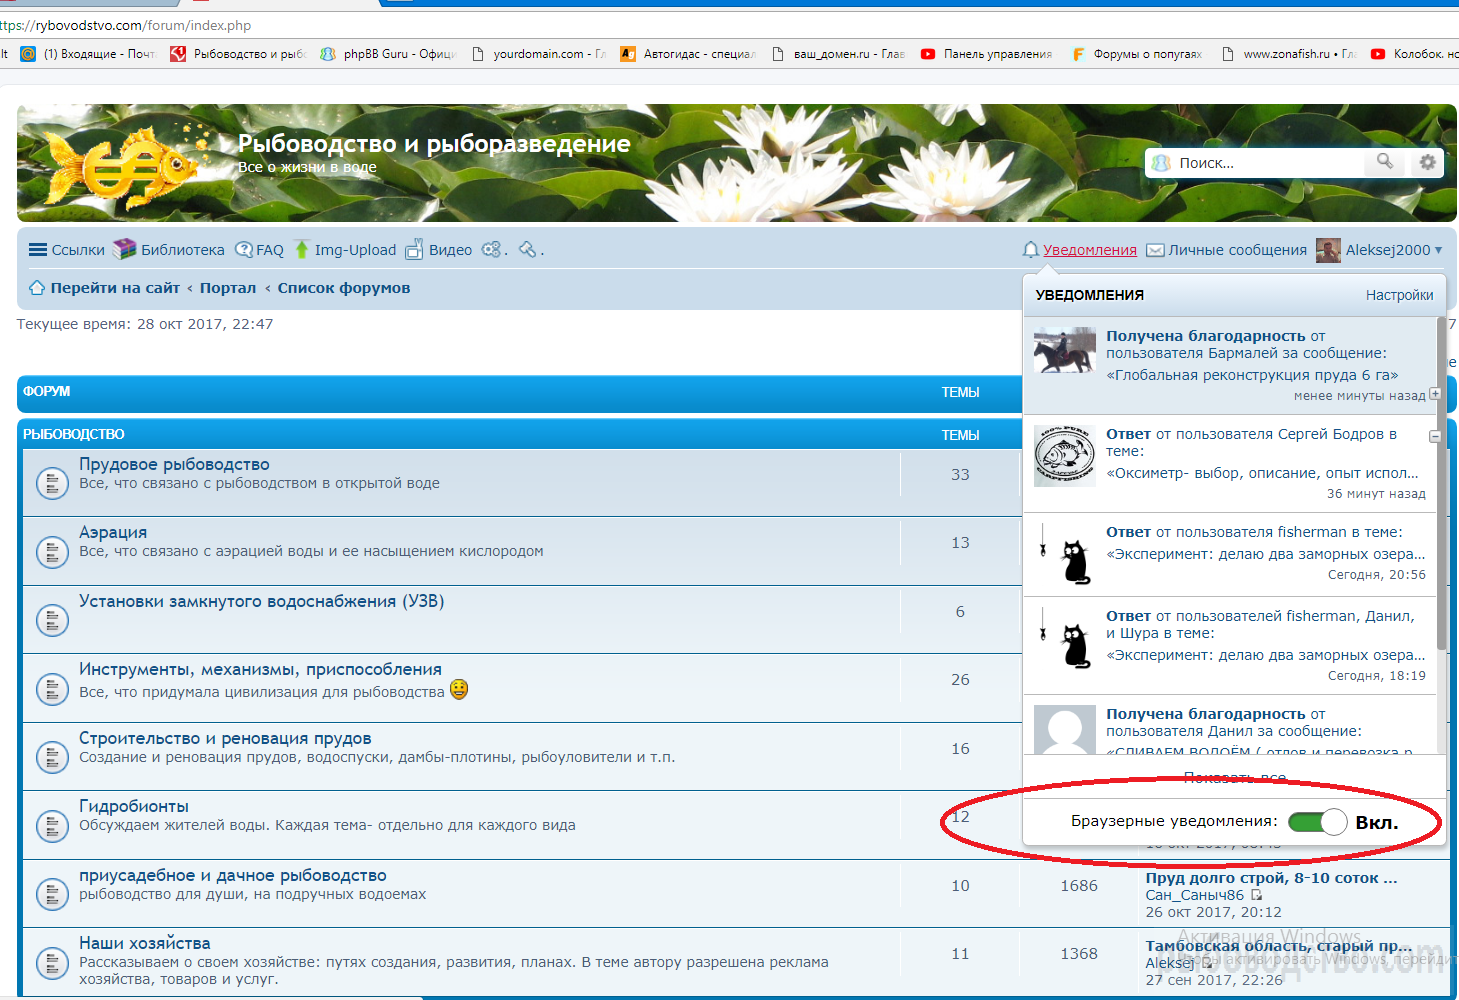Open the Aleksej2000 user dropdown arrow

click(x=1439, y=250)
